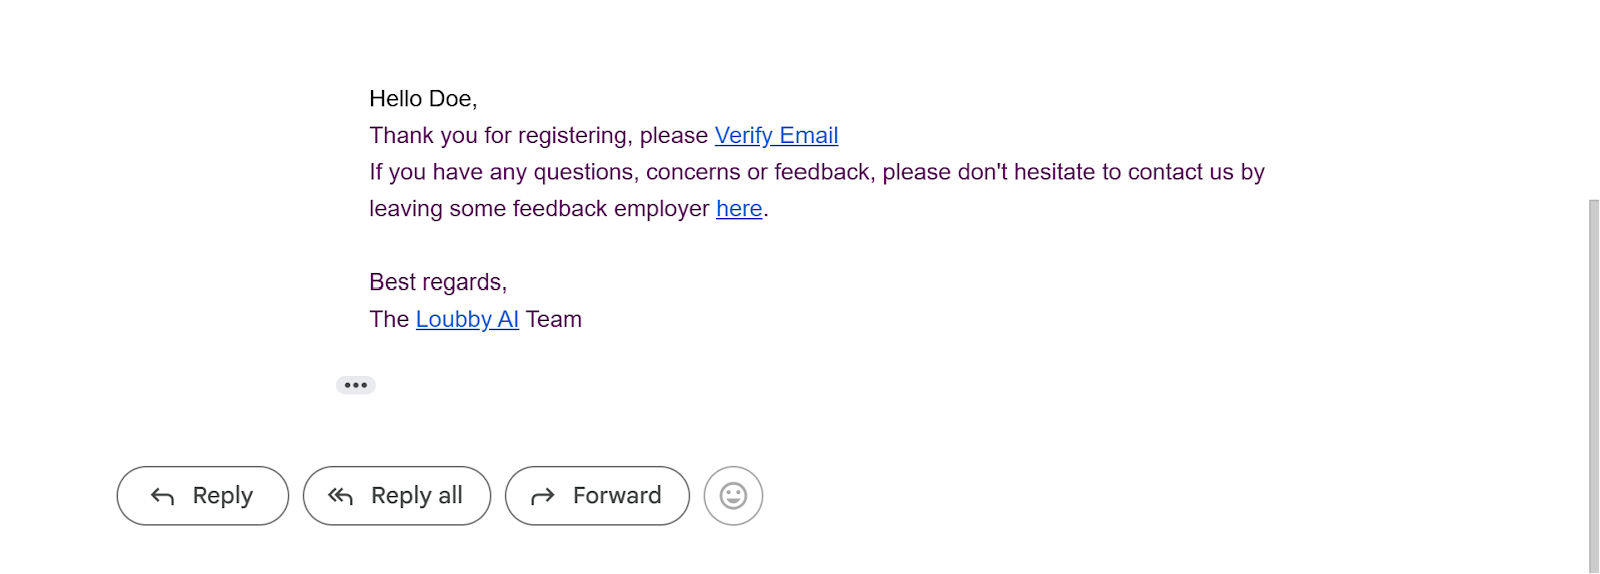Click the Reply all button
Viewport: 1600px width, 574px height.
pyautogui.click(x=397, y=496)
